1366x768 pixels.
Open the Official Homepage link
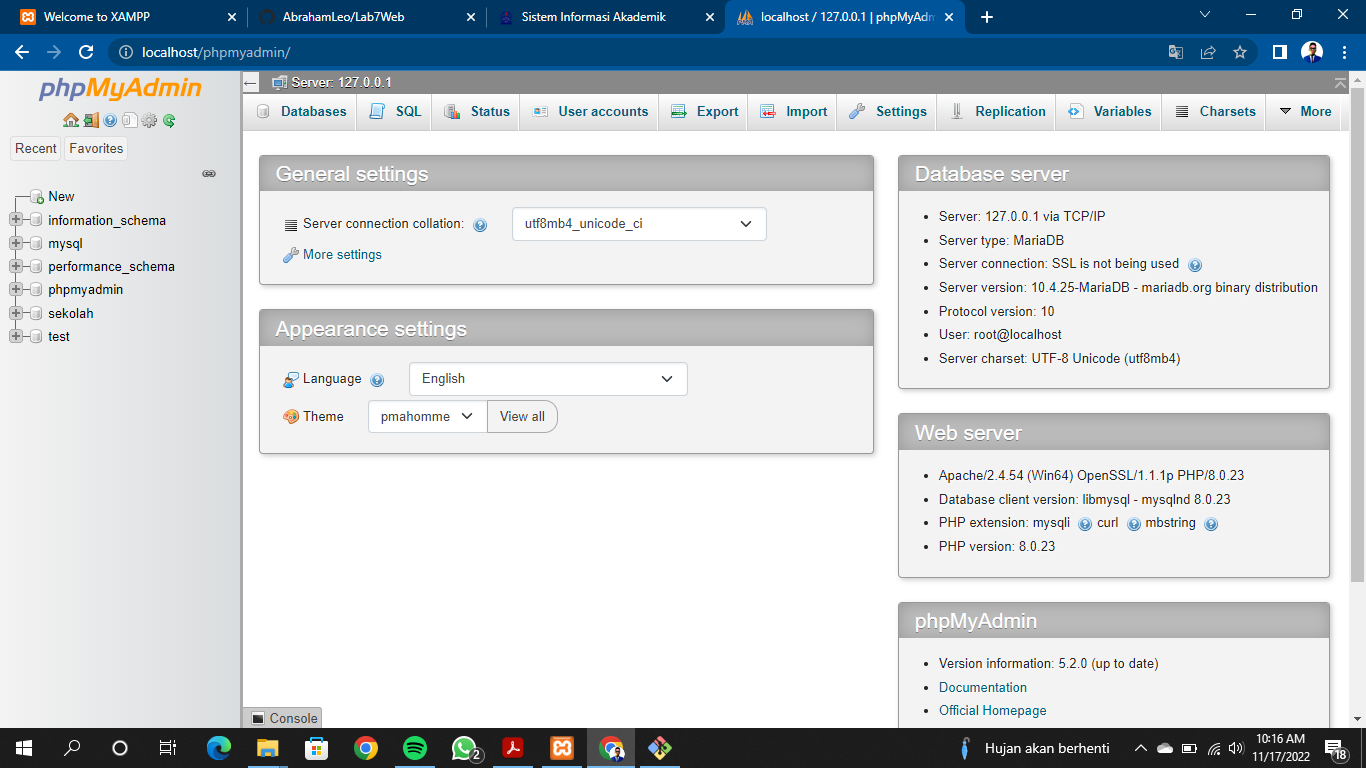[993, 710]
